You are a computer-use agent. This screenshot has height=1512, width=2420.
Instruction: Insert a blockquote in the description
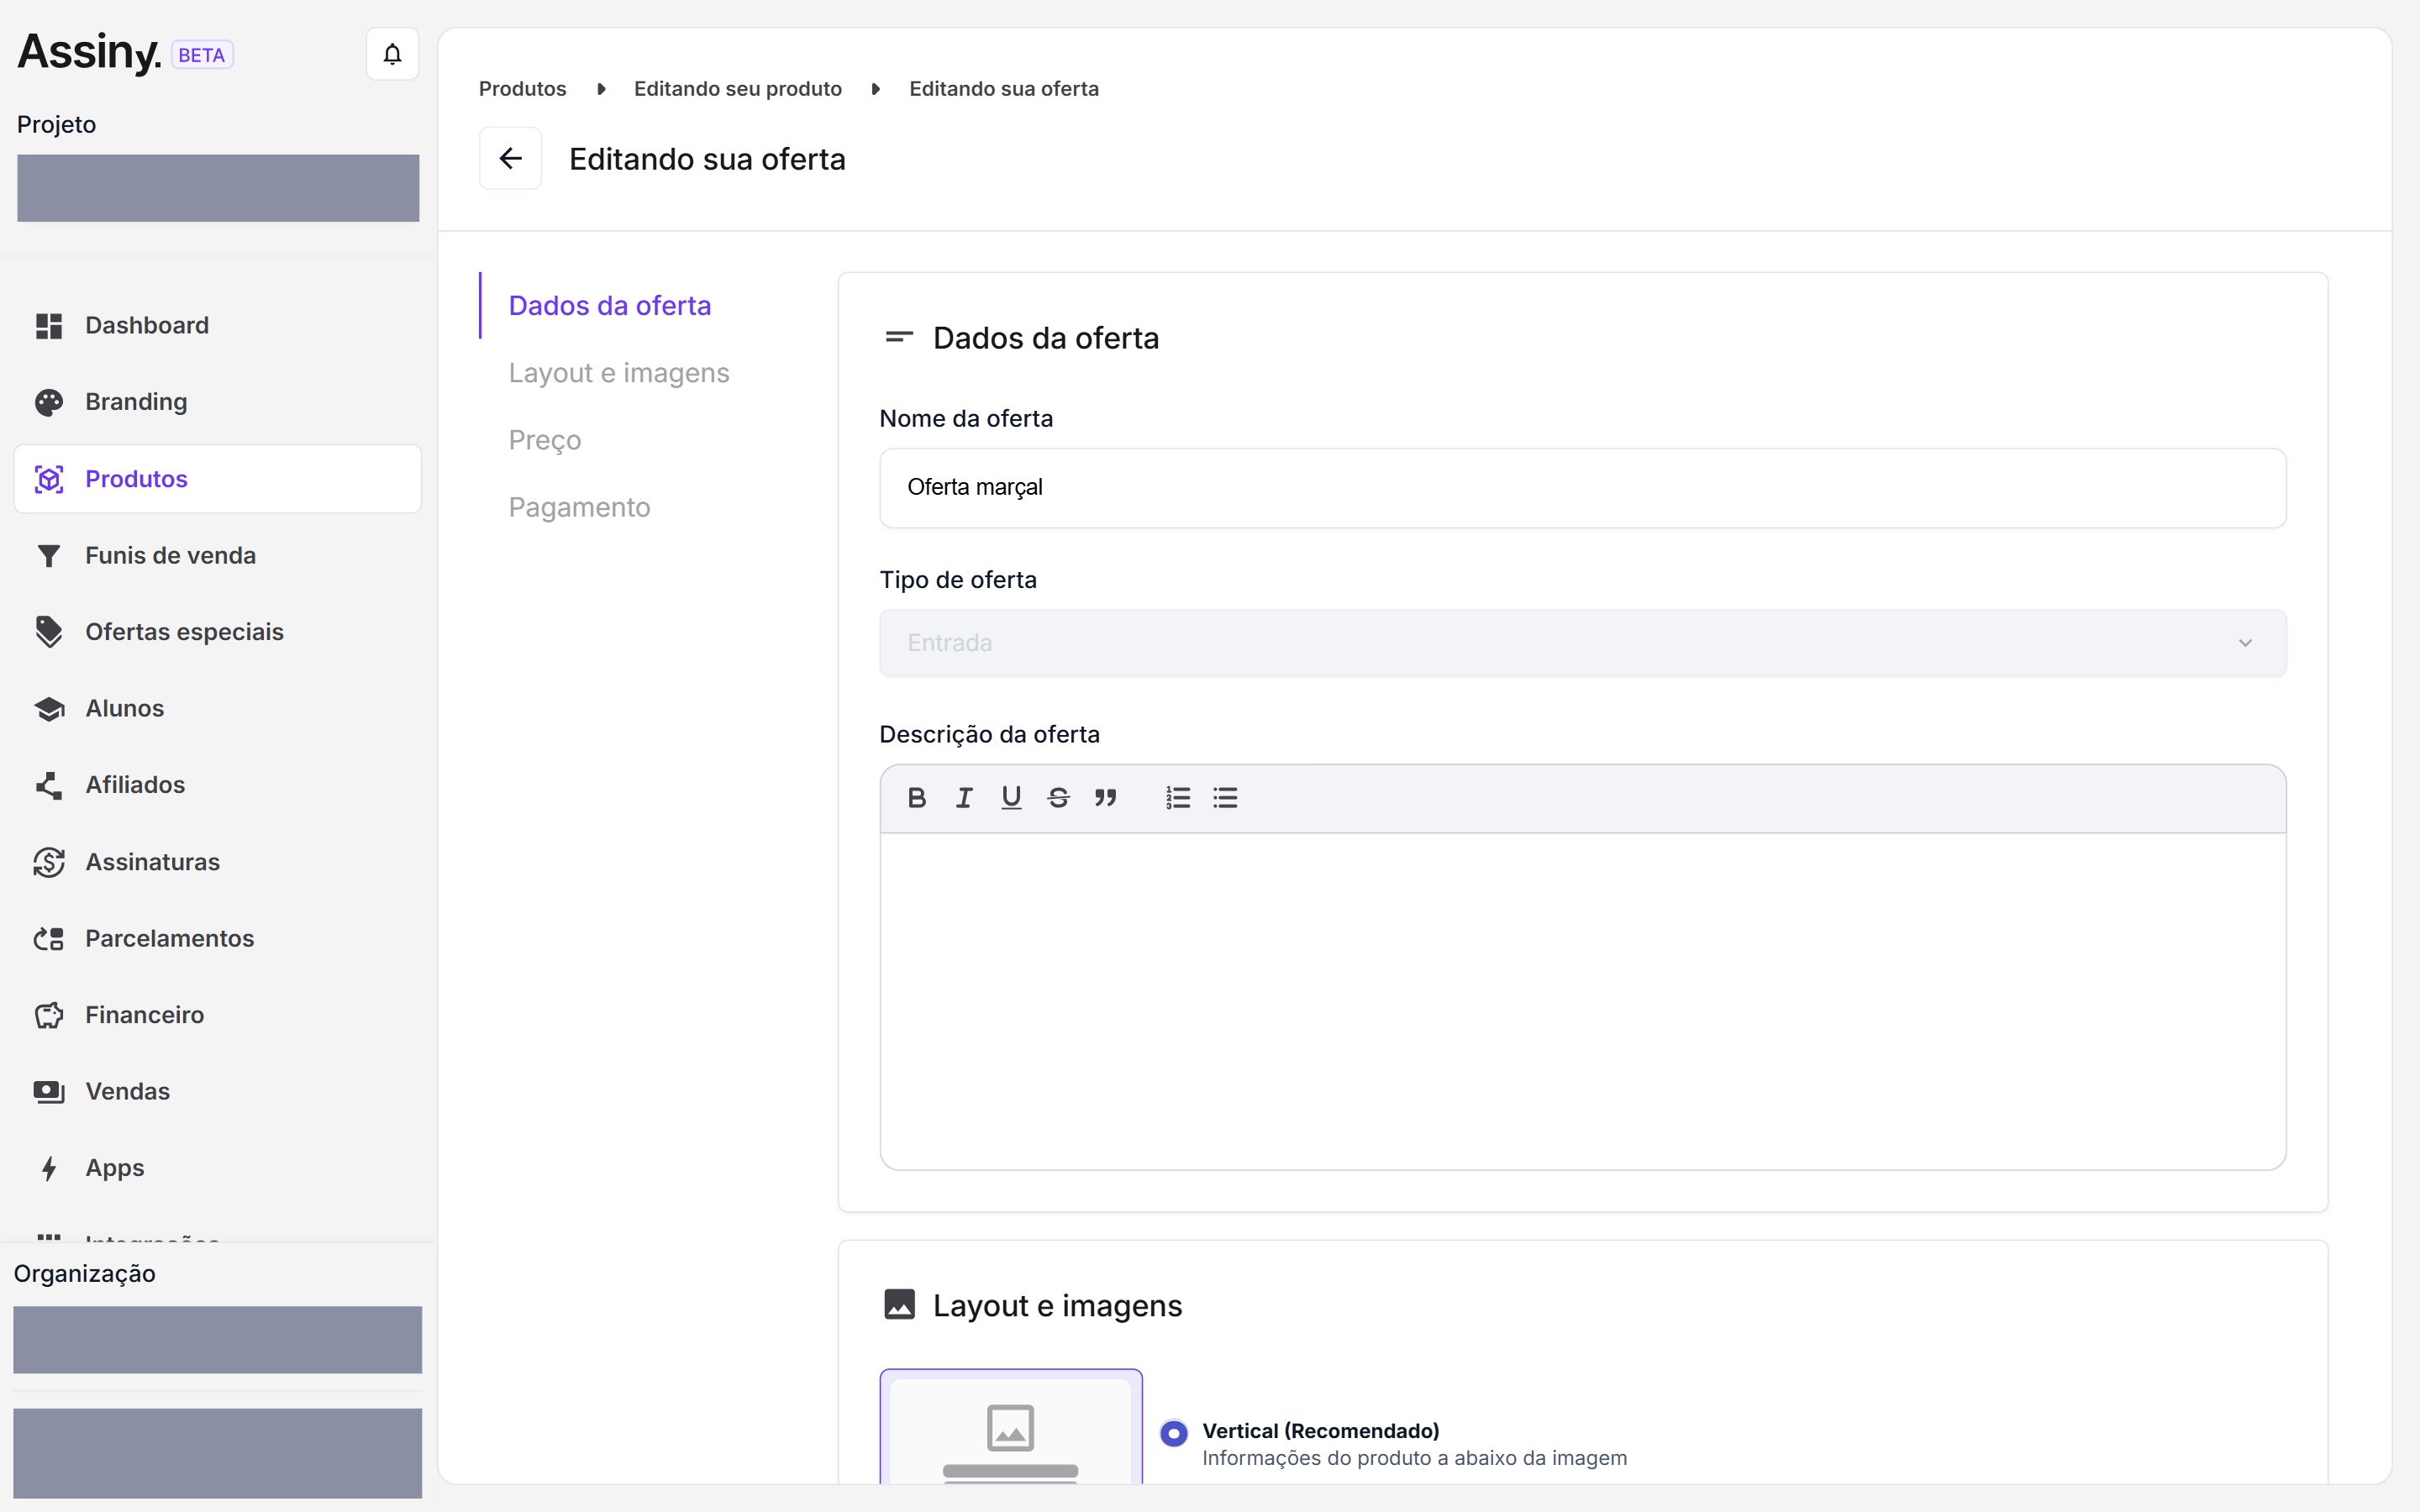(x=1105, y=798)
